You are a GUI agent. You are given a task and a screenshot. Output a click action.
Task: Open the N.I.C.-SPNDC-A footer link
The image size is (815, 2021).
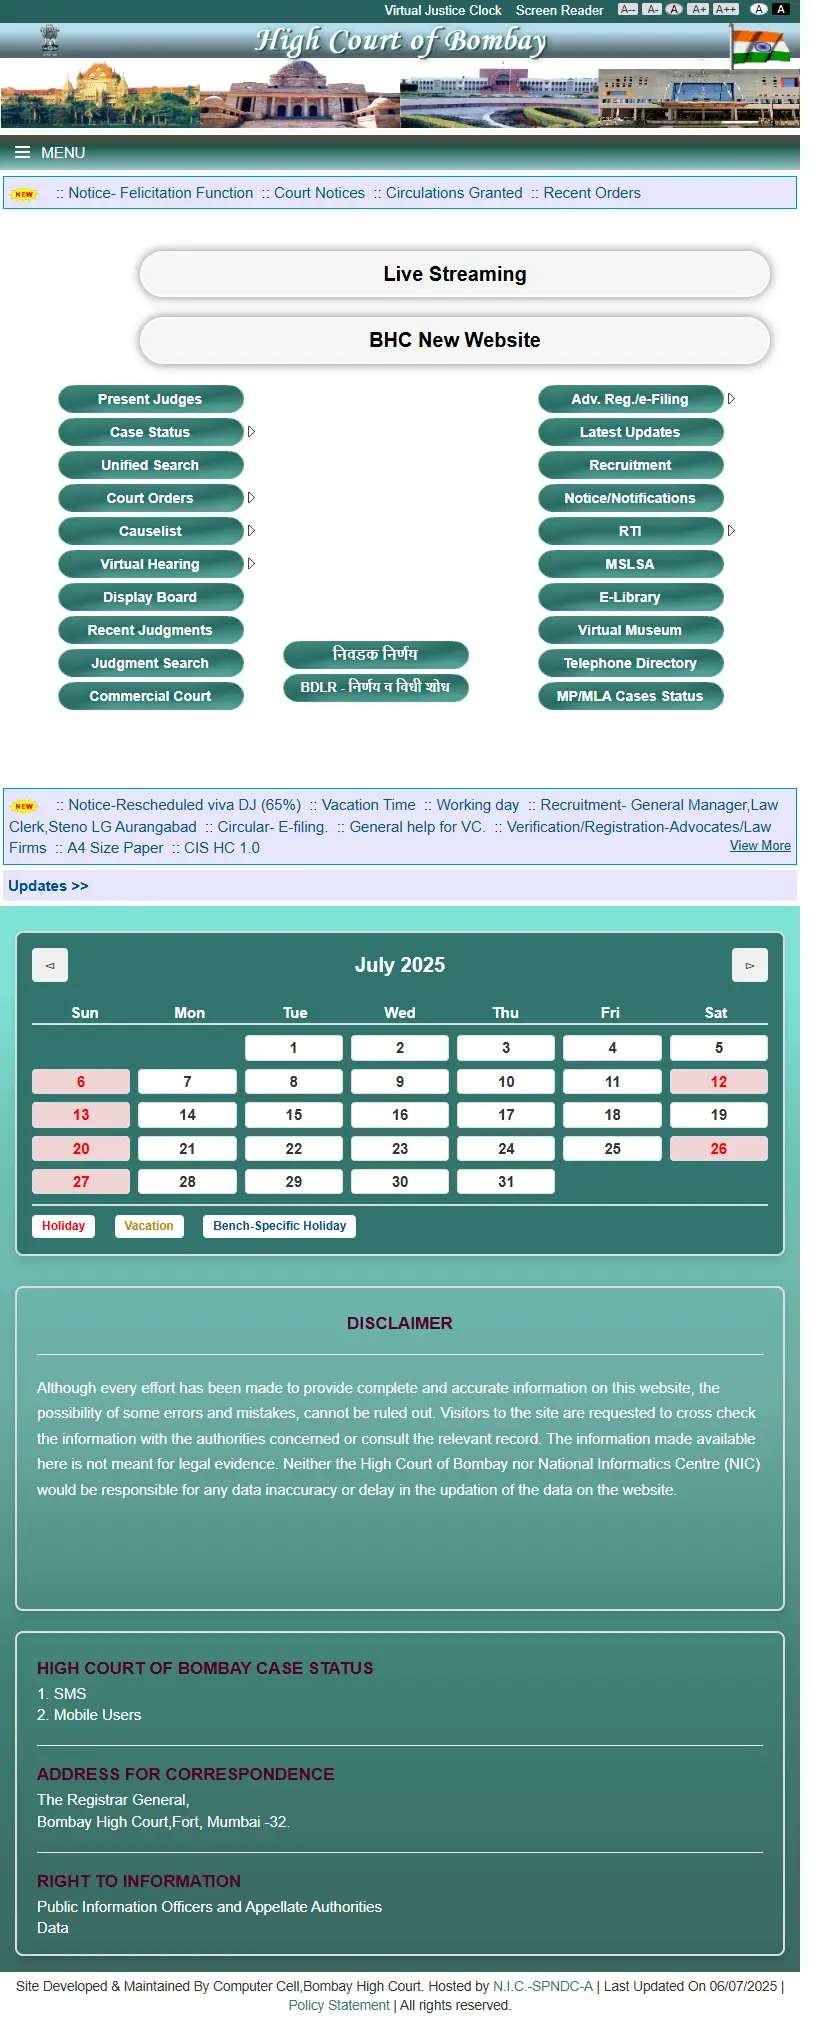[x=543, y=1986]
